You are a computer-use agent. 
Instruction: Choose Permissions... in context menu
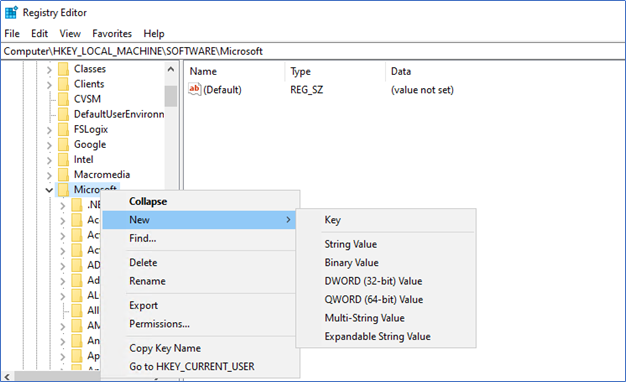[159, 324]
